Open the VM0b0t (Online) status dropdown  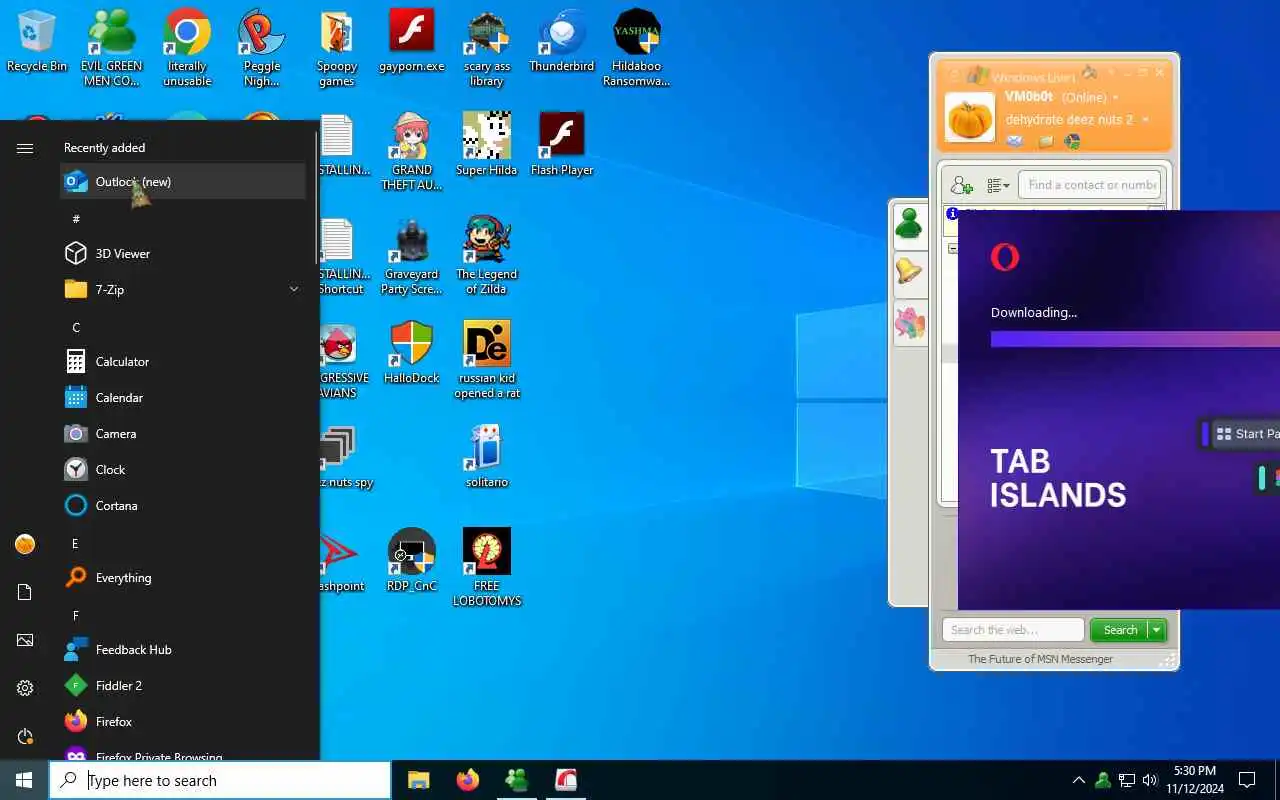[x=1115, y=98]
